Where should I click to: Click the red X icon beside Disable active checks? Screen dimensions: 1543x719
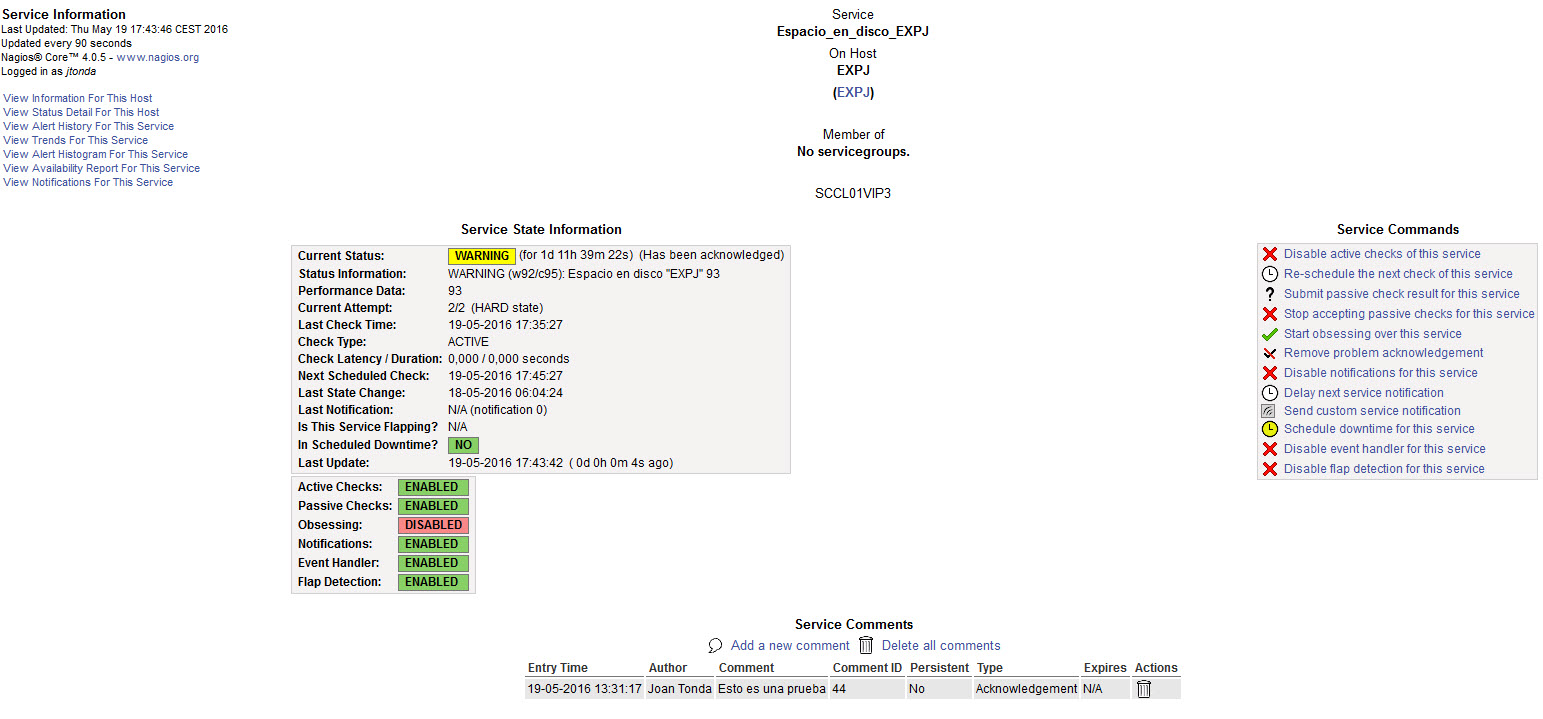[x=1269, y=254]
